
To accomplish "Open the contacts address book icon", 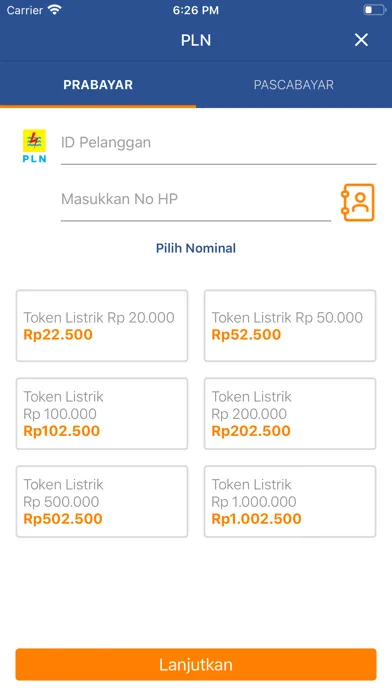I will [358, 202].
